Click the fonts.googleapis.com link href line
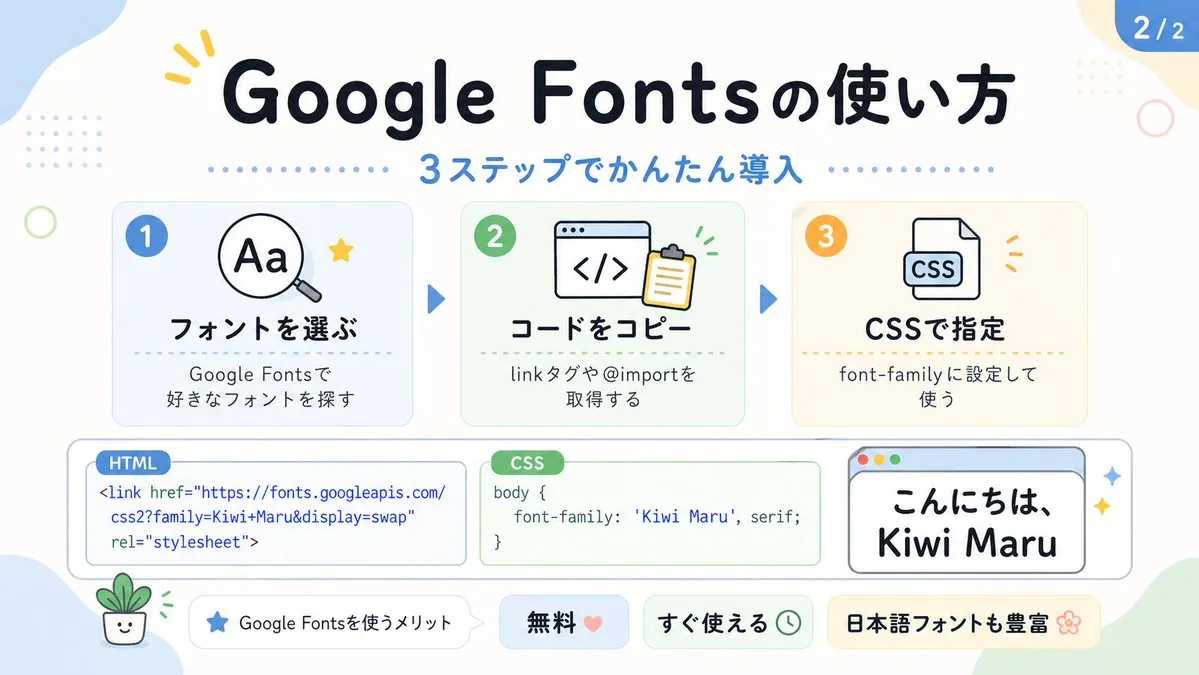 pyautogui.click(x=272, y=492)
